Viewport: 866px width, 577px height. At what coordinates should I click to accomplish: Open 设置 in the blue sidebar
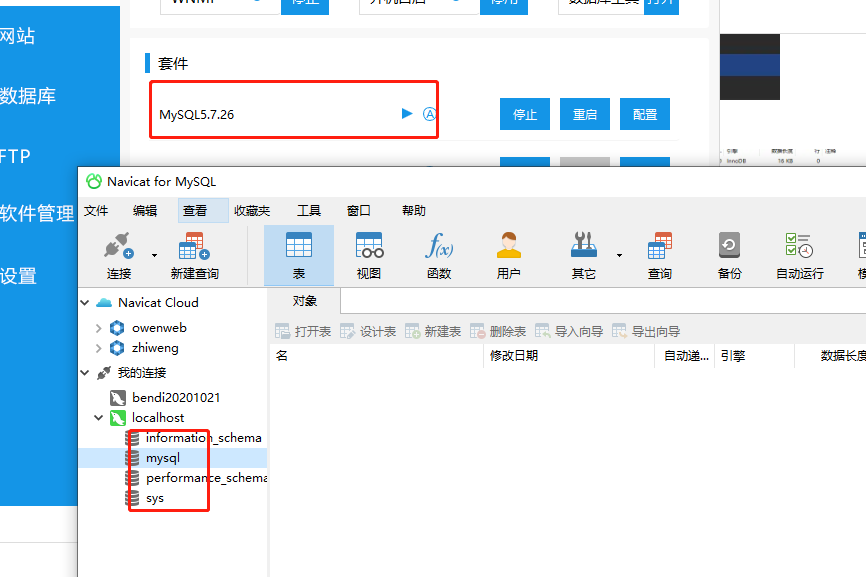tap(18, 276)
